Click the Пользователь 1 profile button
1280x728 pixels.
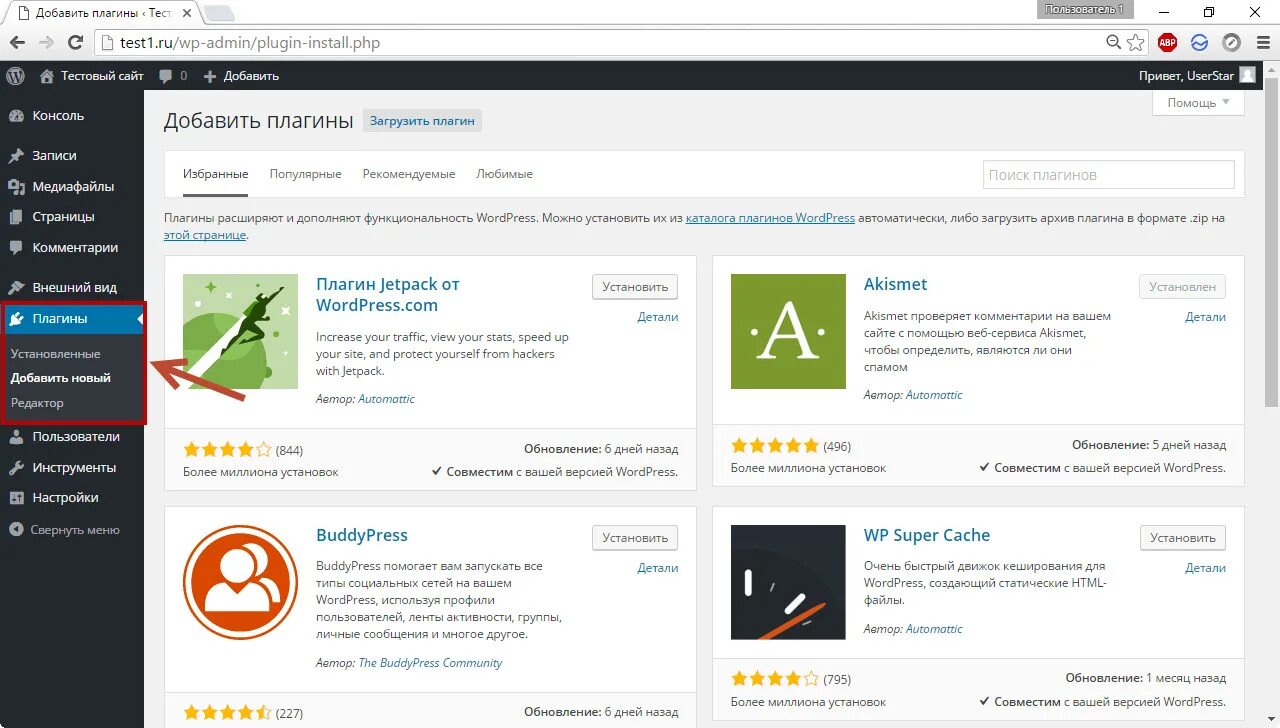(x=1085, y=9)
